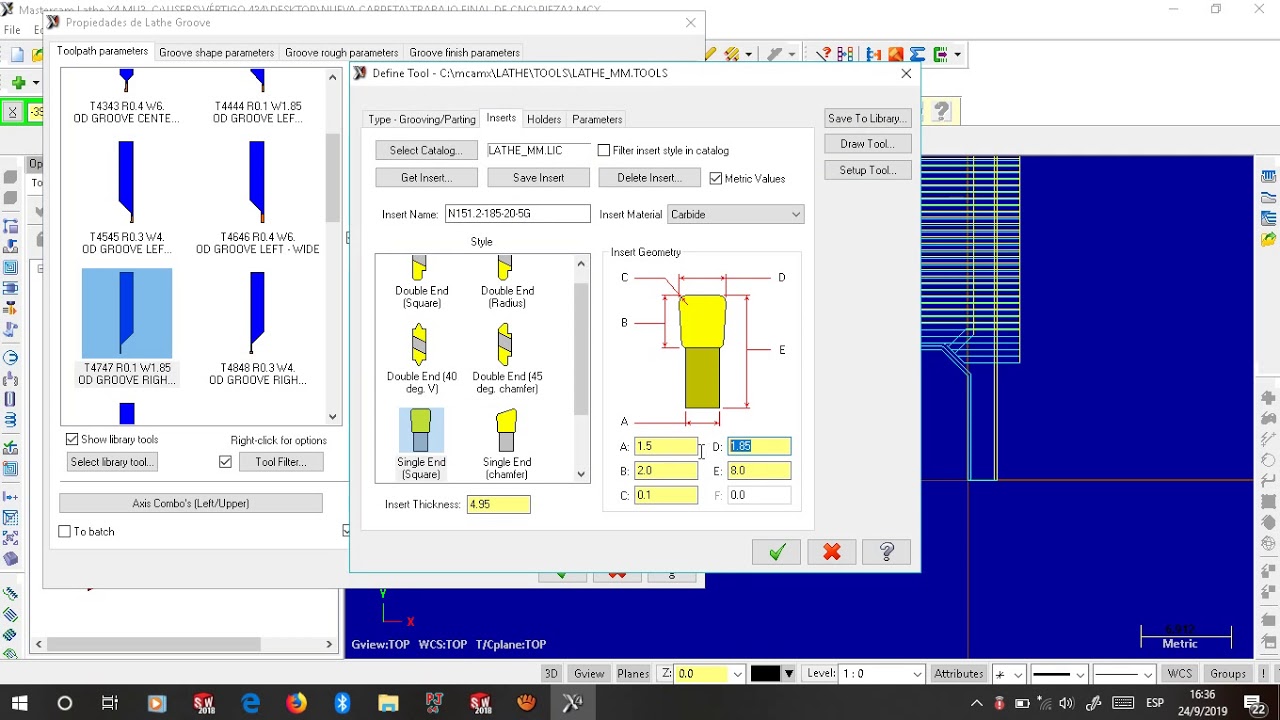
Task: Click the Mastercam taskbar icon
Action: coord(572,703)
